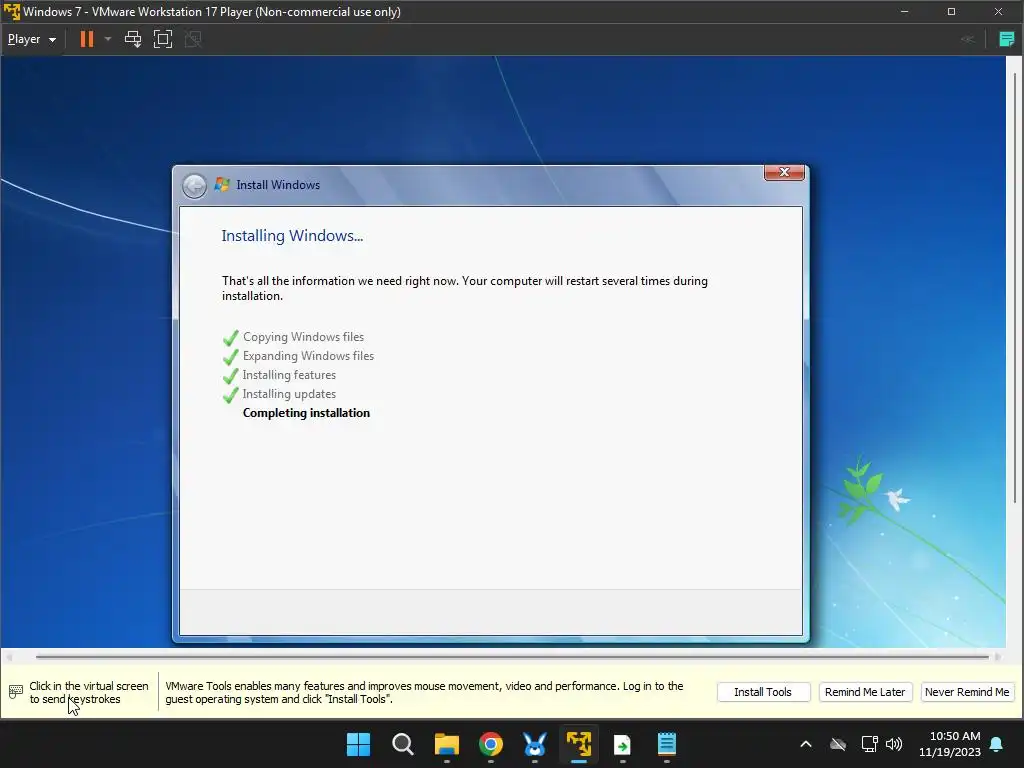Open Google Chrome from the taskbar
This screenshot has height=768, width=1024.
[x=490, y=744]
